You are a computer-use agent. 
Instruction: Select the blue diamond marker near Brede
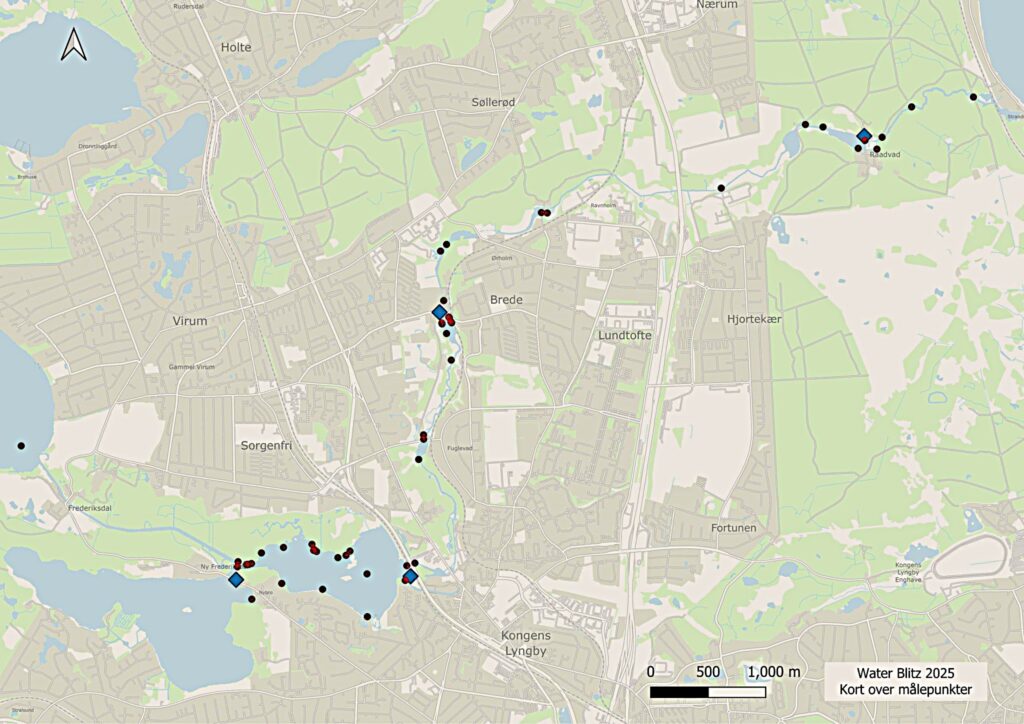point(439,313)
